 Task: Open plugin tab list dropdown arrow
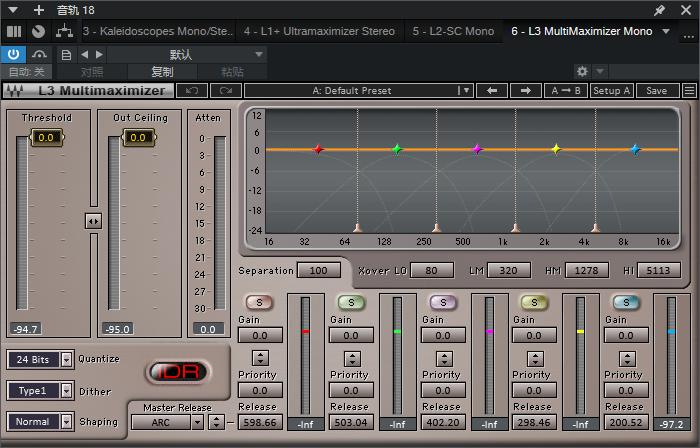(666, 31)
